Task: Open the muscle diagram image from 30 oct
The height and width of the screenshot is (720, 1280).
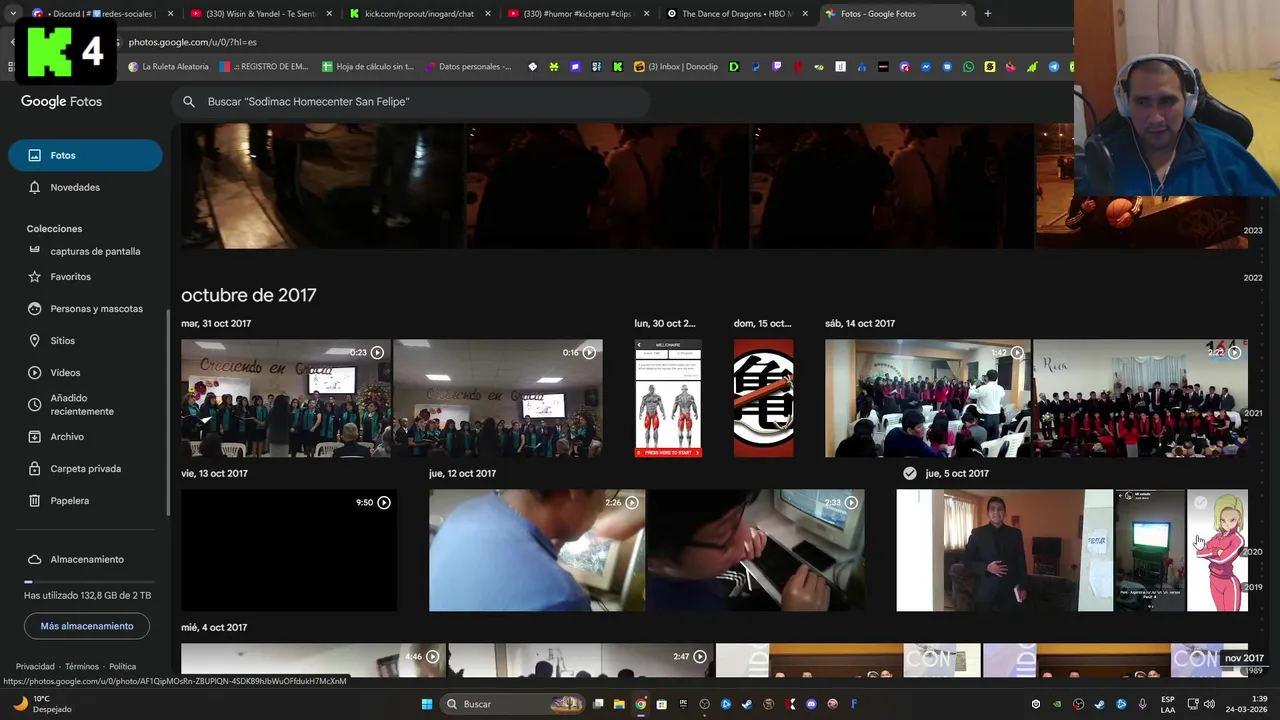Action: (668, 398)
